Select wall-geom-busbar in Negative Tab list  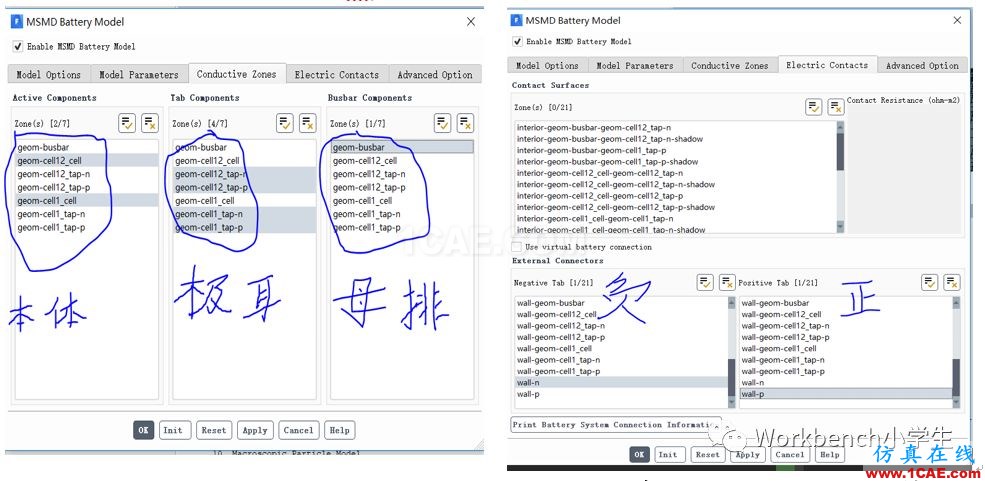click(621, 303)
